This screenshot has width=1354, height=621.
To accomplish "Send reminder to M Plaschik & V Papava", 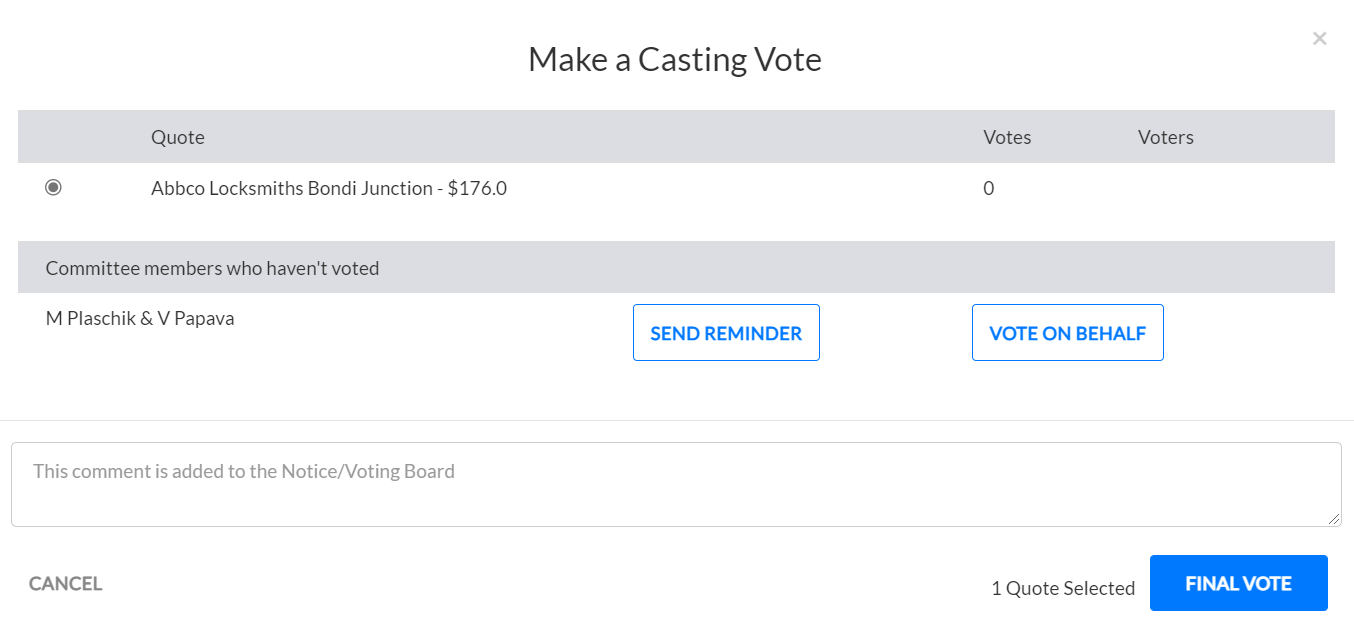I will coord(726,333).
